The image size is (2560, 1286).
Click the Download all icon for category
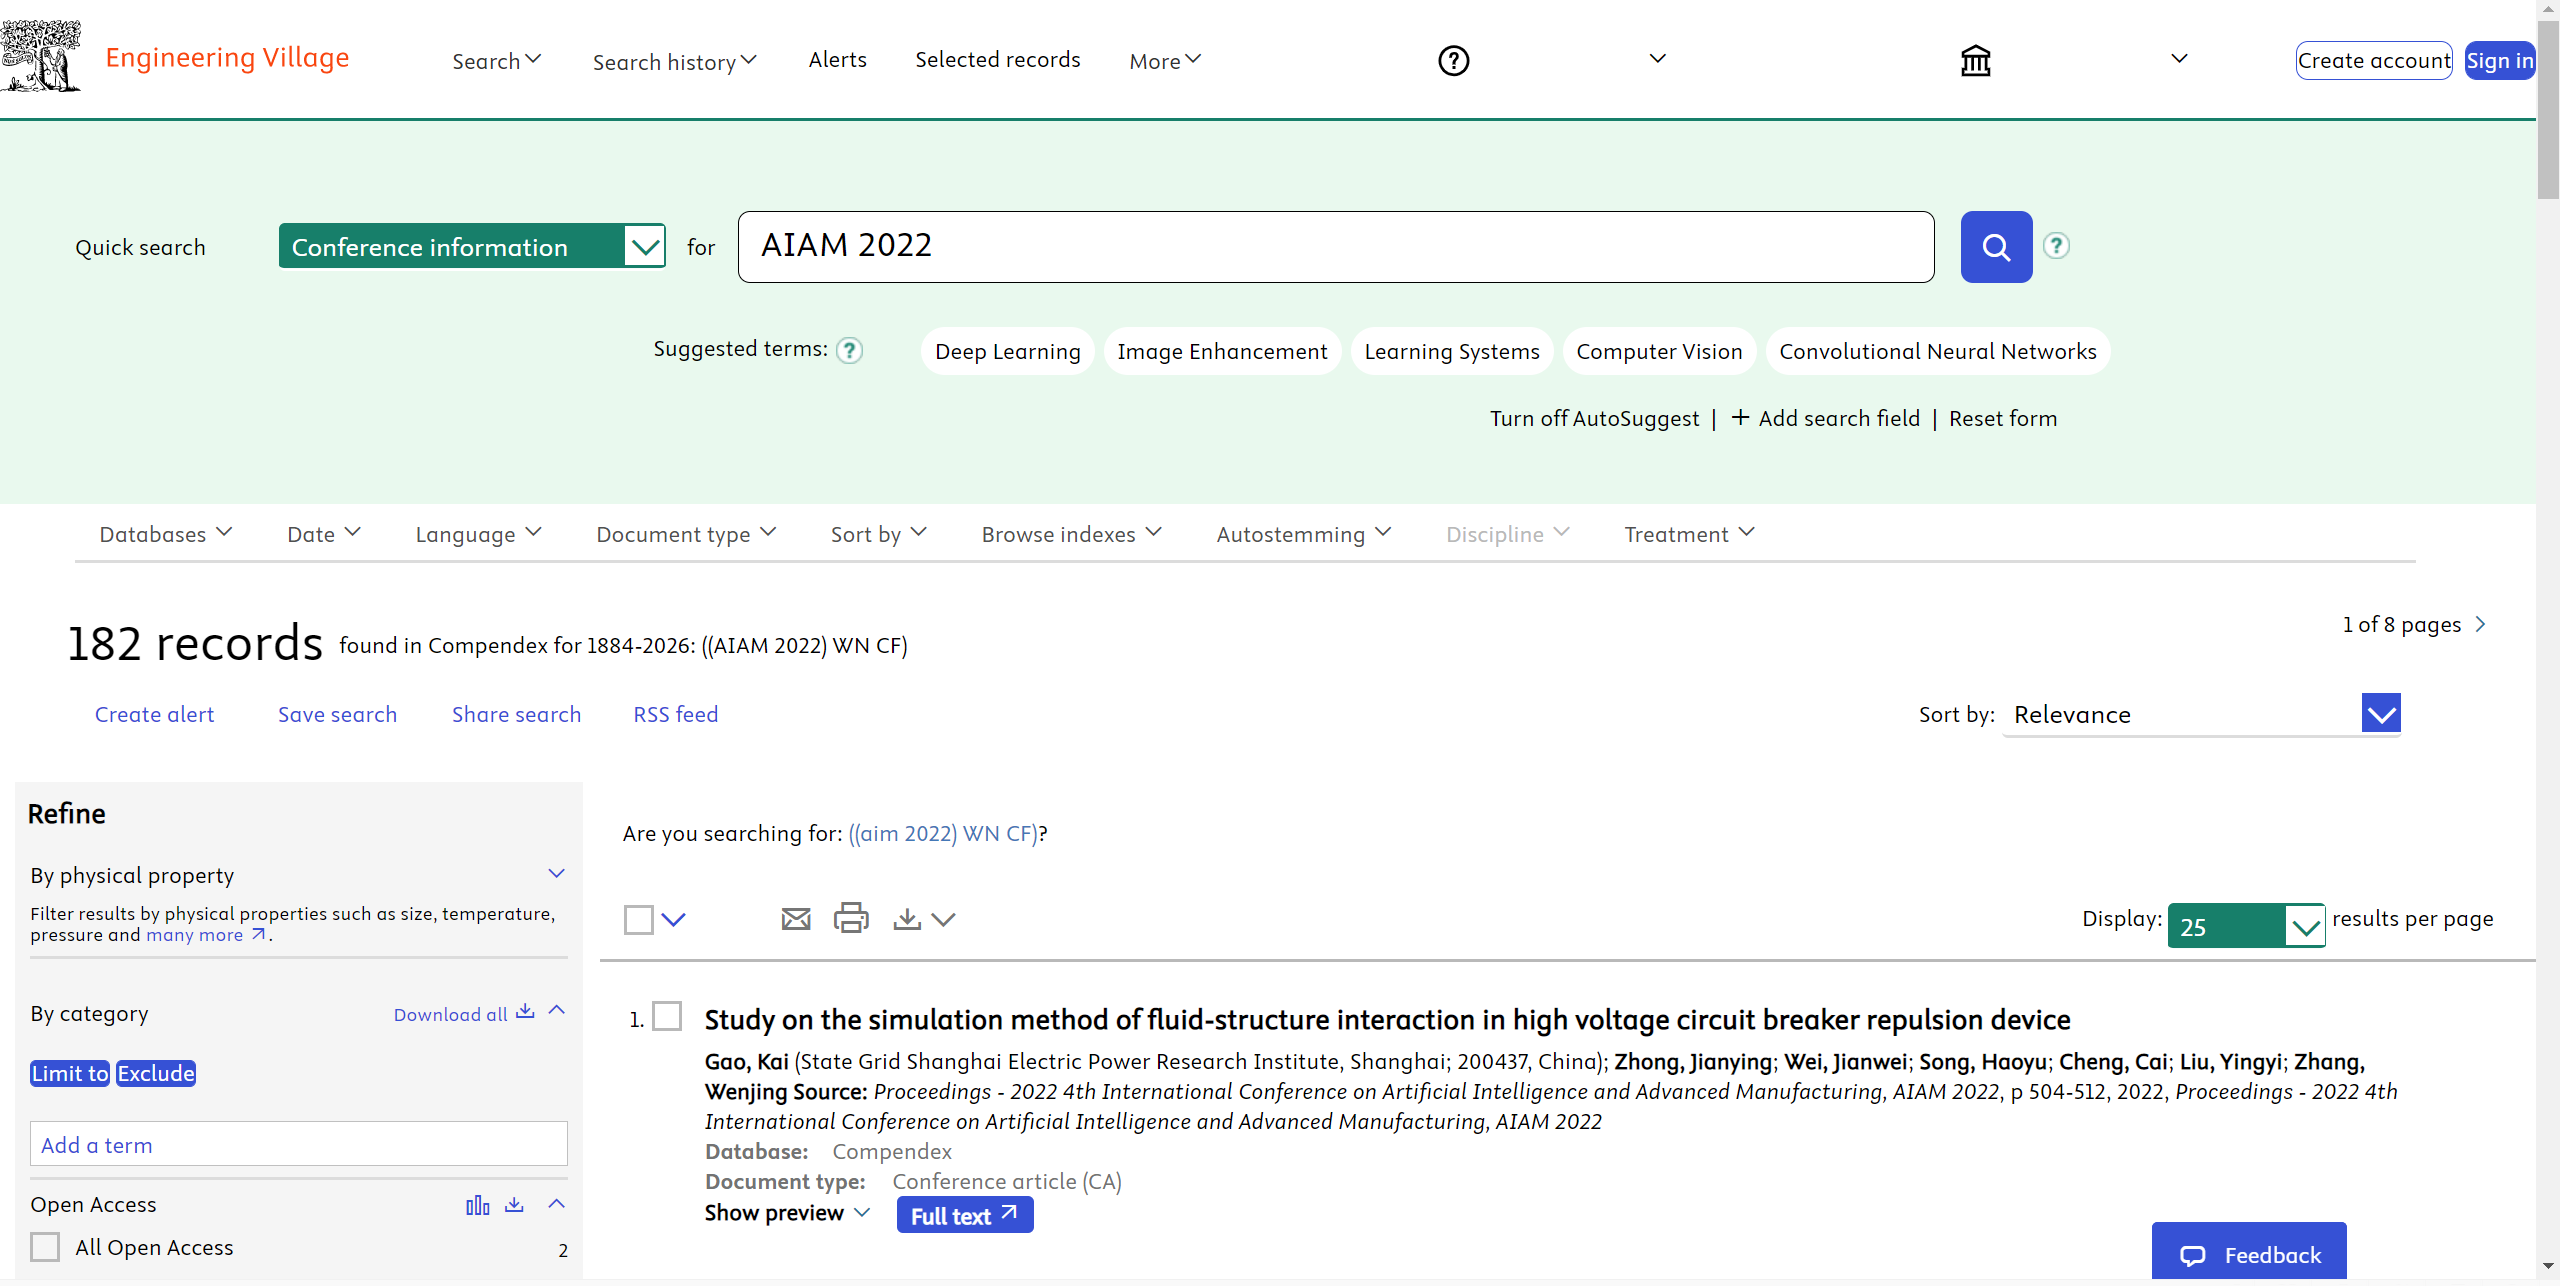525,1012
